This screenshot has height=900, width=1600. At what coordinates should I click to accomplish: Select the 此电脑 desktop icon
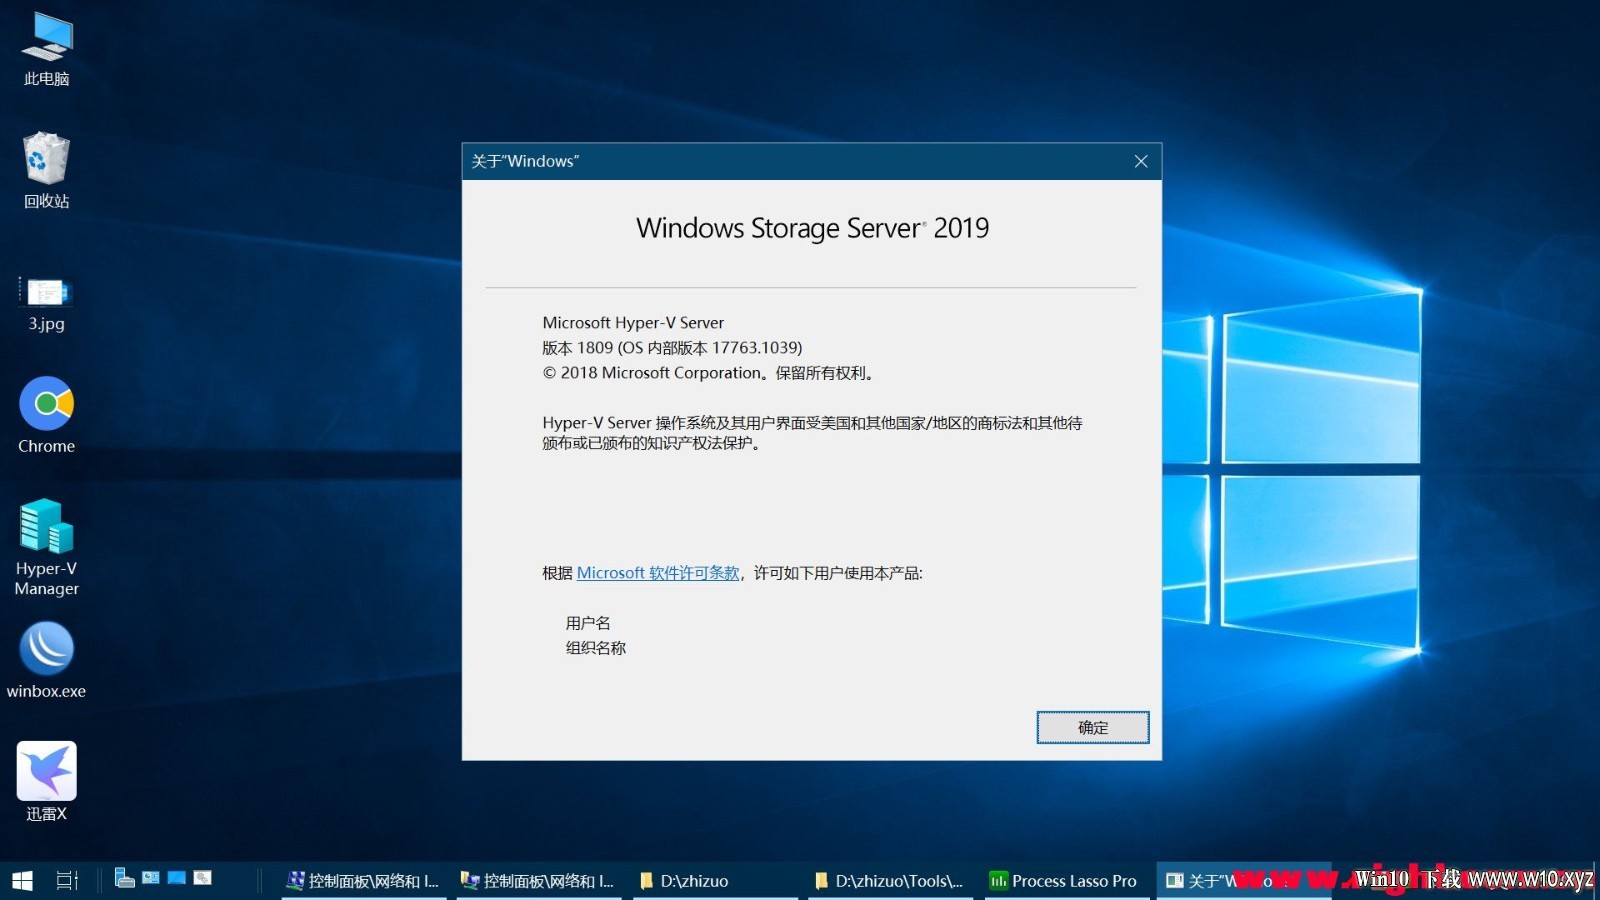pyautogui.click(x=47, y=50)
